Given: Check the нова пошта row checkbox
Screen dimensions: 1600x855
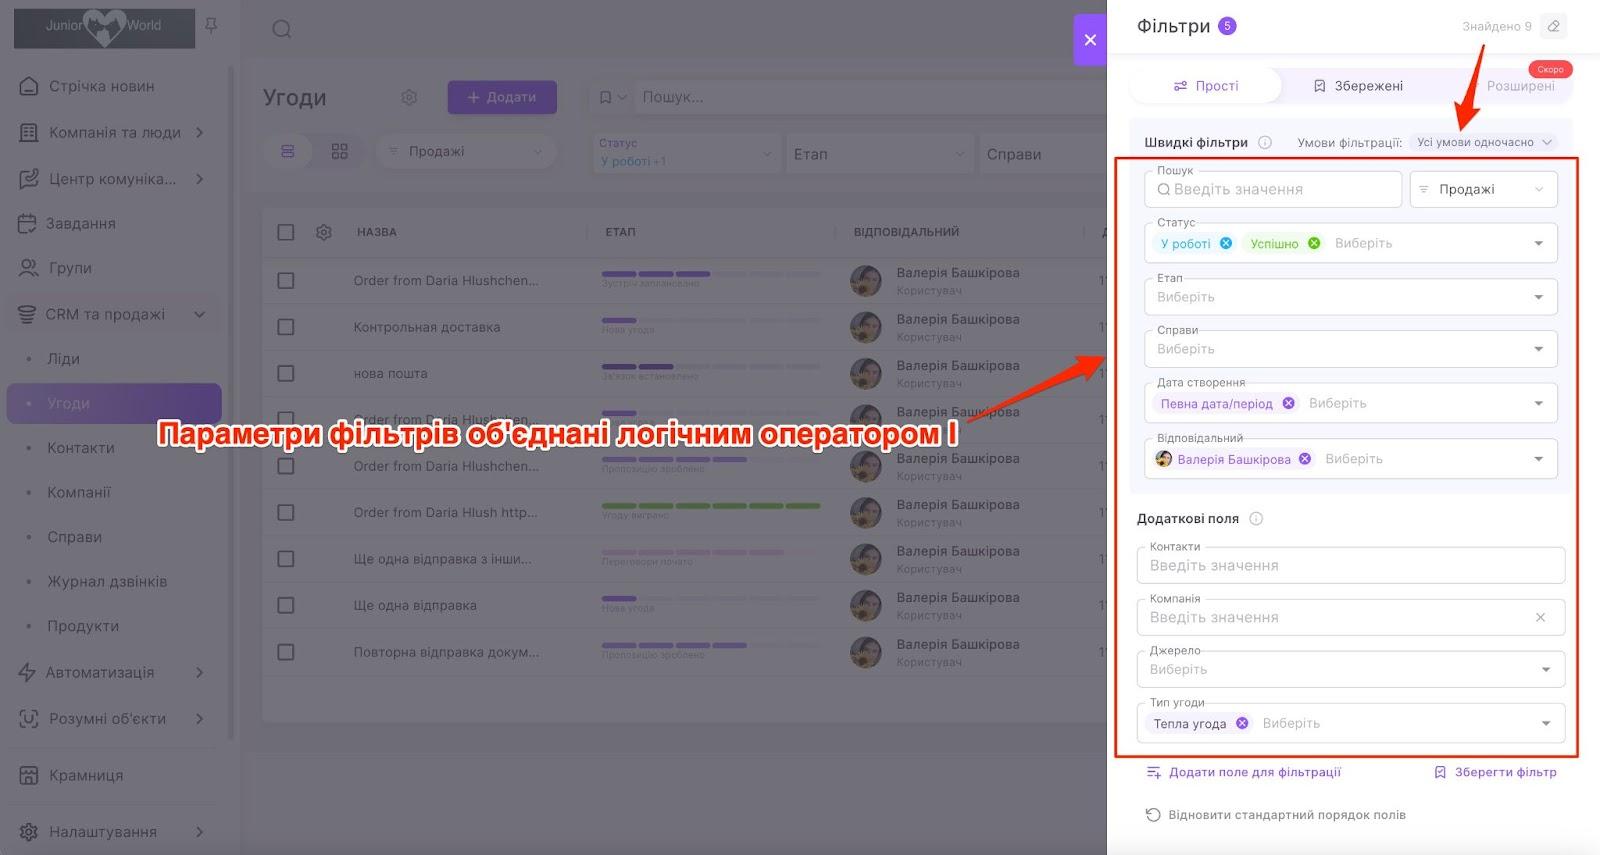Looking at the screenshot, I should tap(286, 373).
